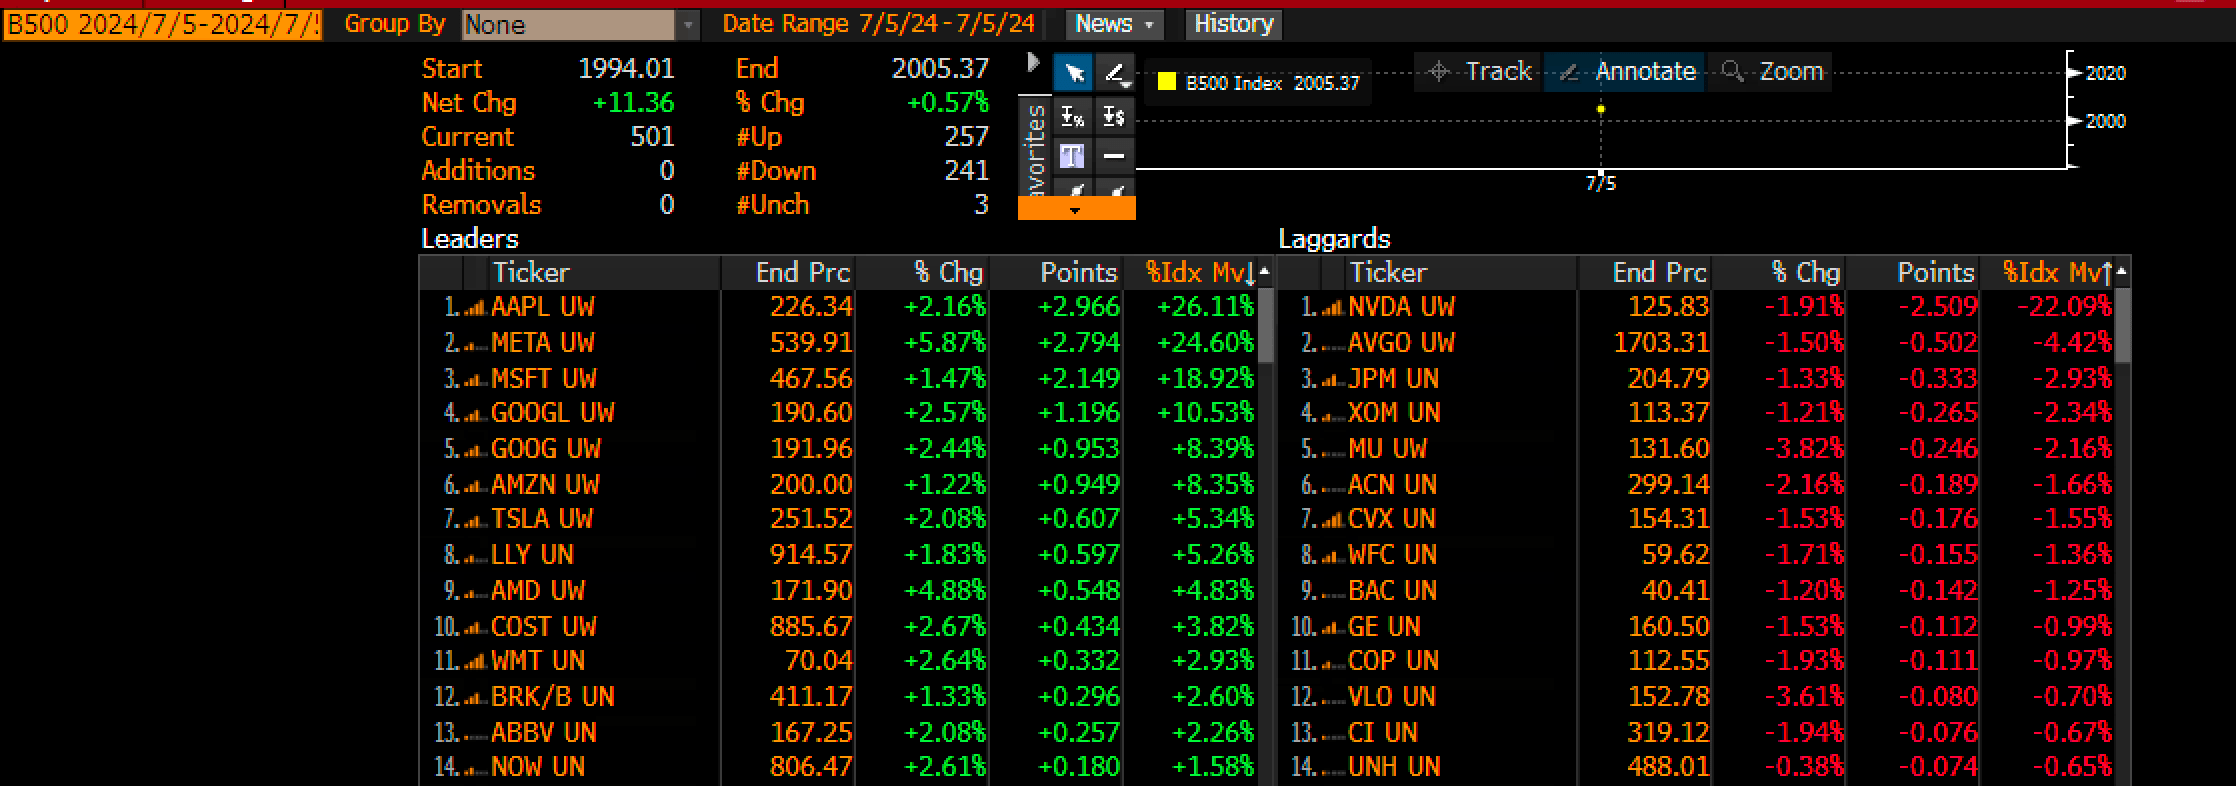Viewport: 2236px width, 786px height.
Task: Open chart icon beside AMZN UW
Action: pyautogui.click(x=475, y=486)
